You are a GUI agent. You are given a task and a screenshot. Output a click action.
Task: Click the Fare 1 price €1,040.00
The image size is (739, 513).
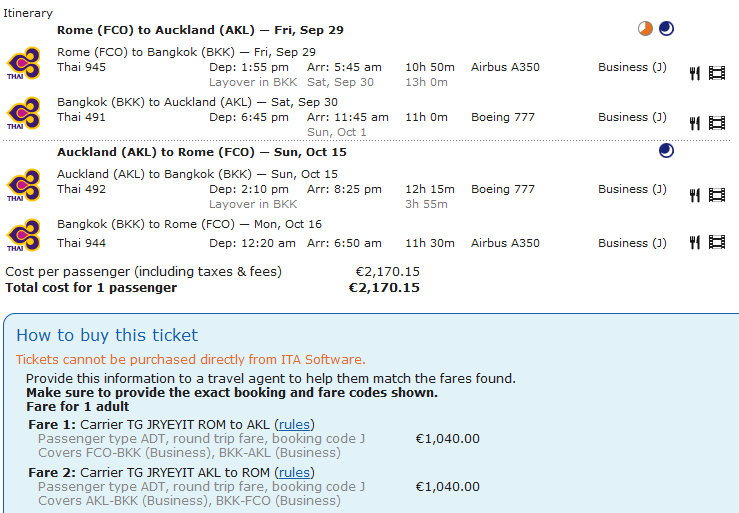pyautogui.click(x=447, y=438)
